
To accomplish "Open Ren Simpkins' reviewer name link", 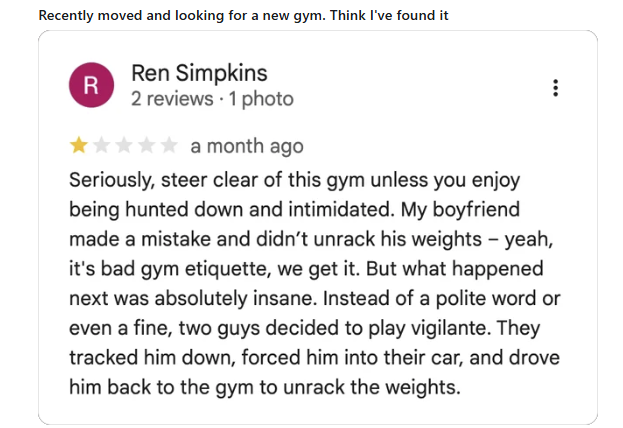I will pos(199,74).
